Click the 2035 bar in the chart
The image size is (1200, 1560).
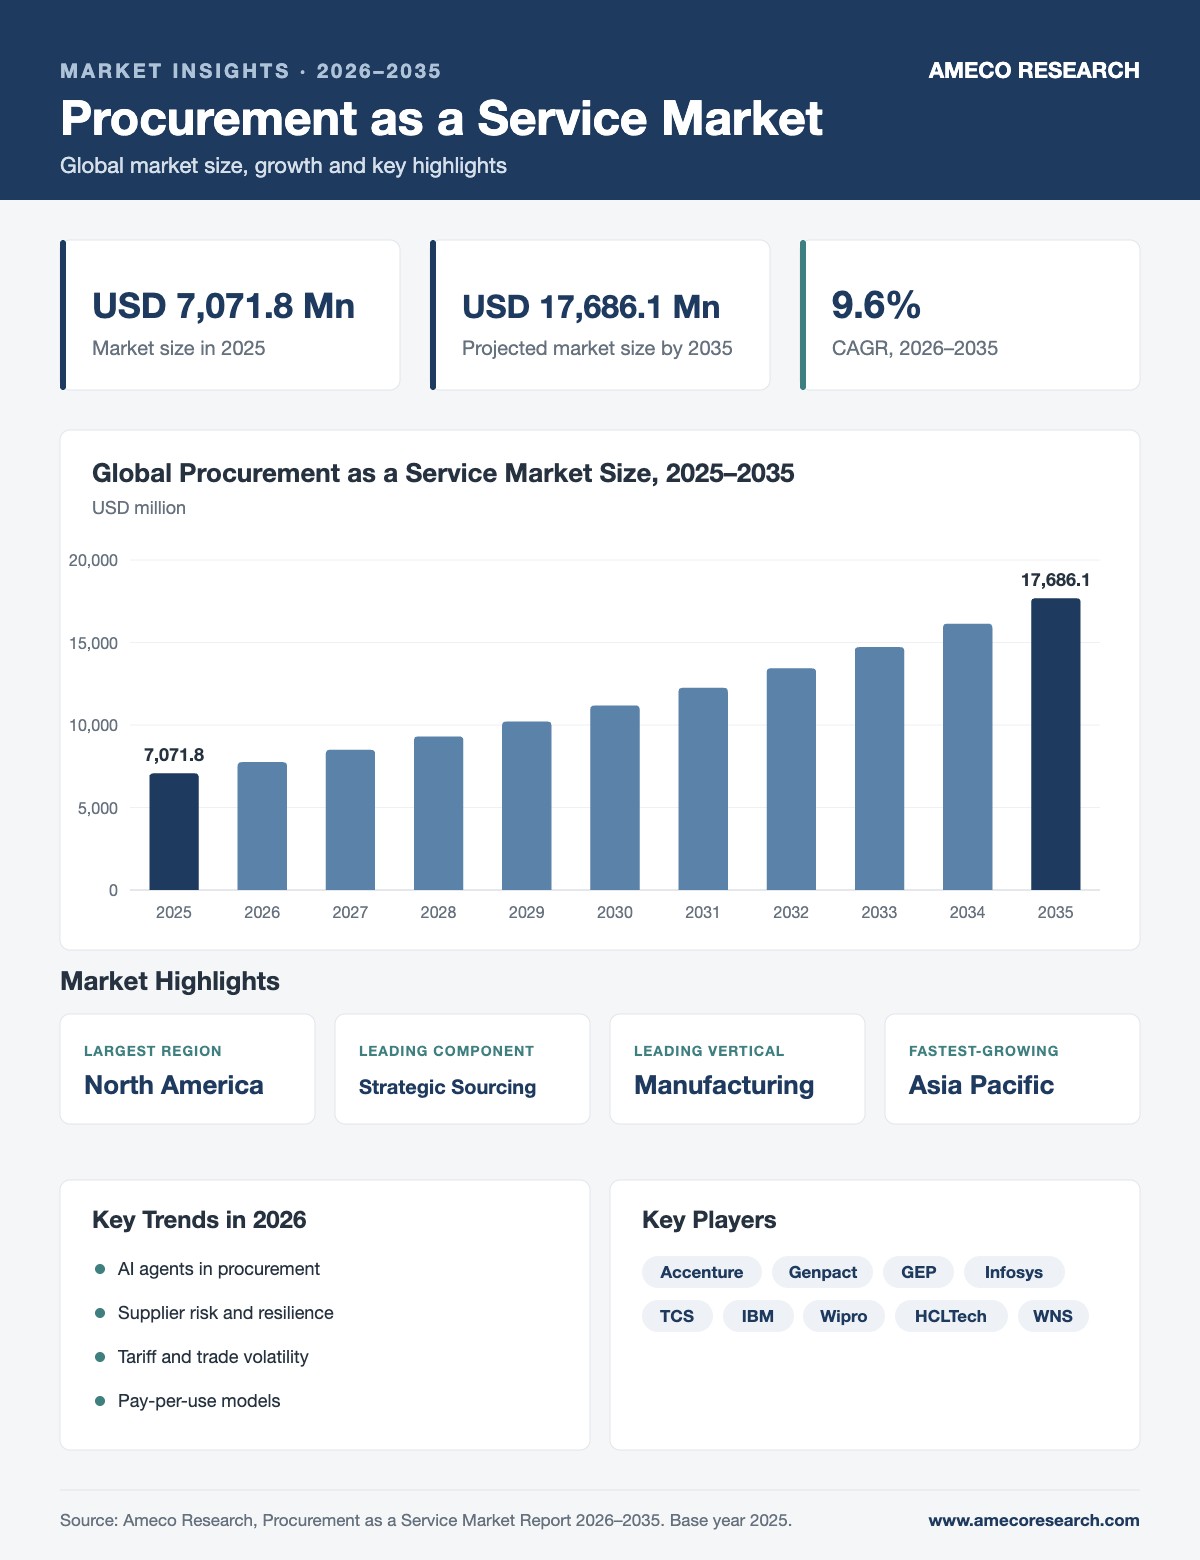[1056, 744]
